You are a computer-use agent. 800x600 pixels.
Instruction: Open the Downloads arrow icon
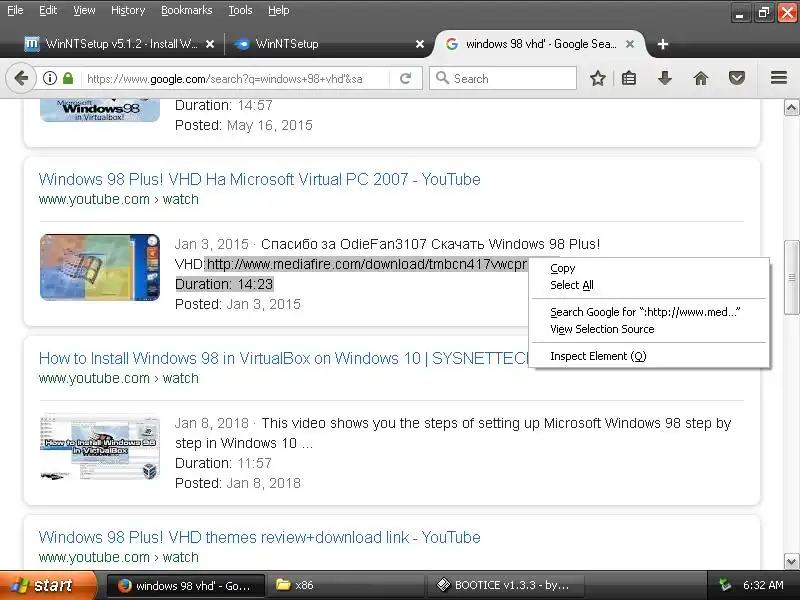tap(664, 79)
